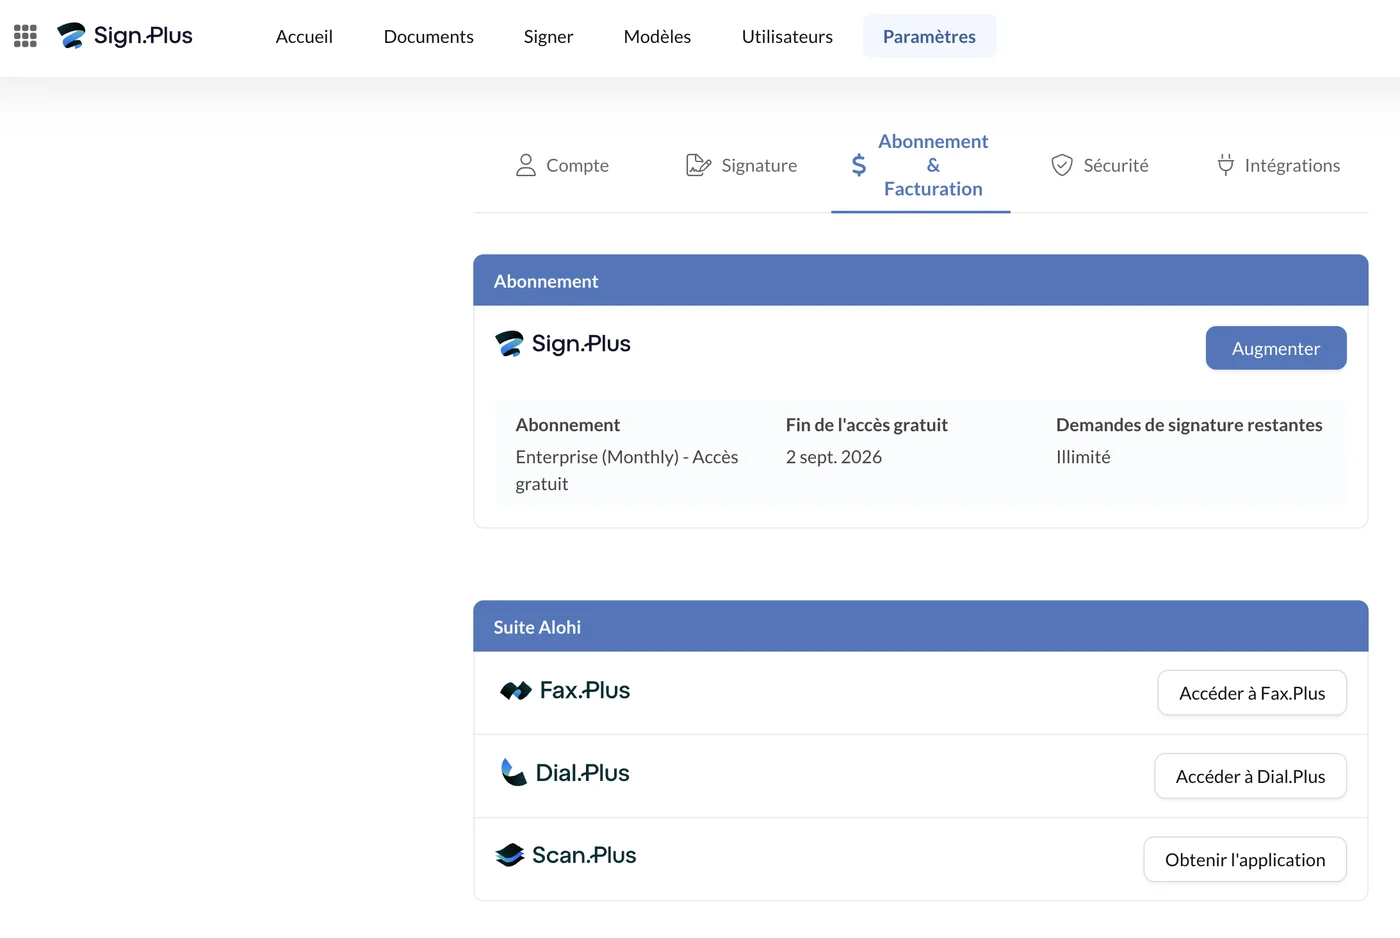Screen dimensions: 1400x938
Task: Click Accéder à Dial.Plus button
Action: coord(1250,776)
